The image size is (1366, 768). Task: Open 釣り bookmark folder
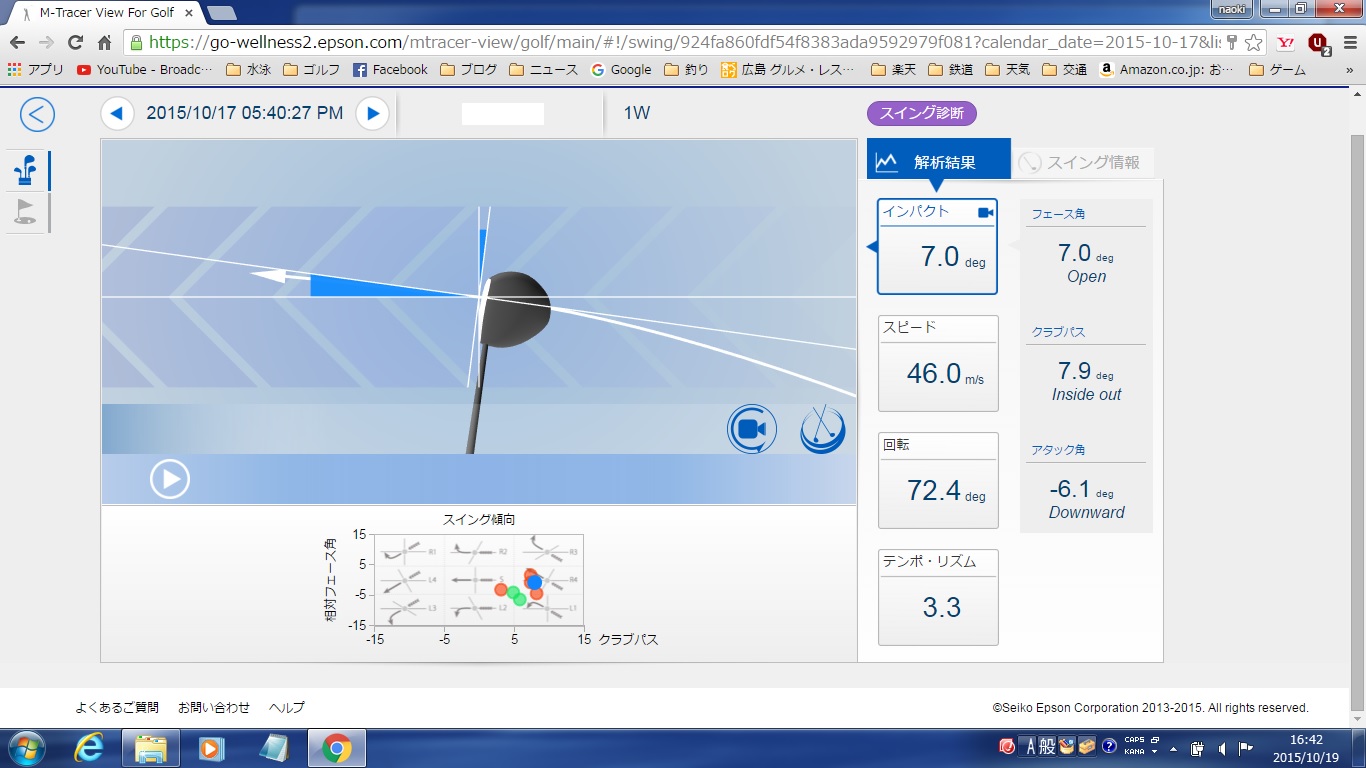pos(685,70)
